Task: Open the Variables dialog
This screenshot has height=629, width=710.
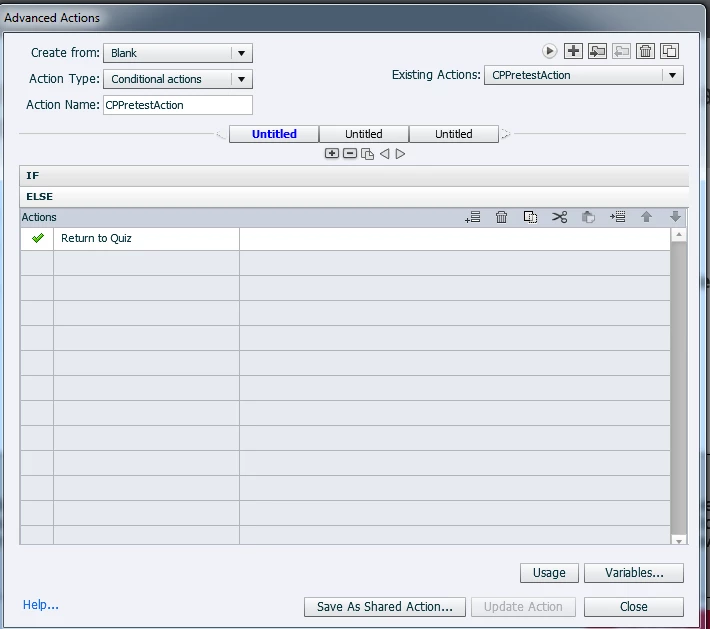Action: [634, 573]
